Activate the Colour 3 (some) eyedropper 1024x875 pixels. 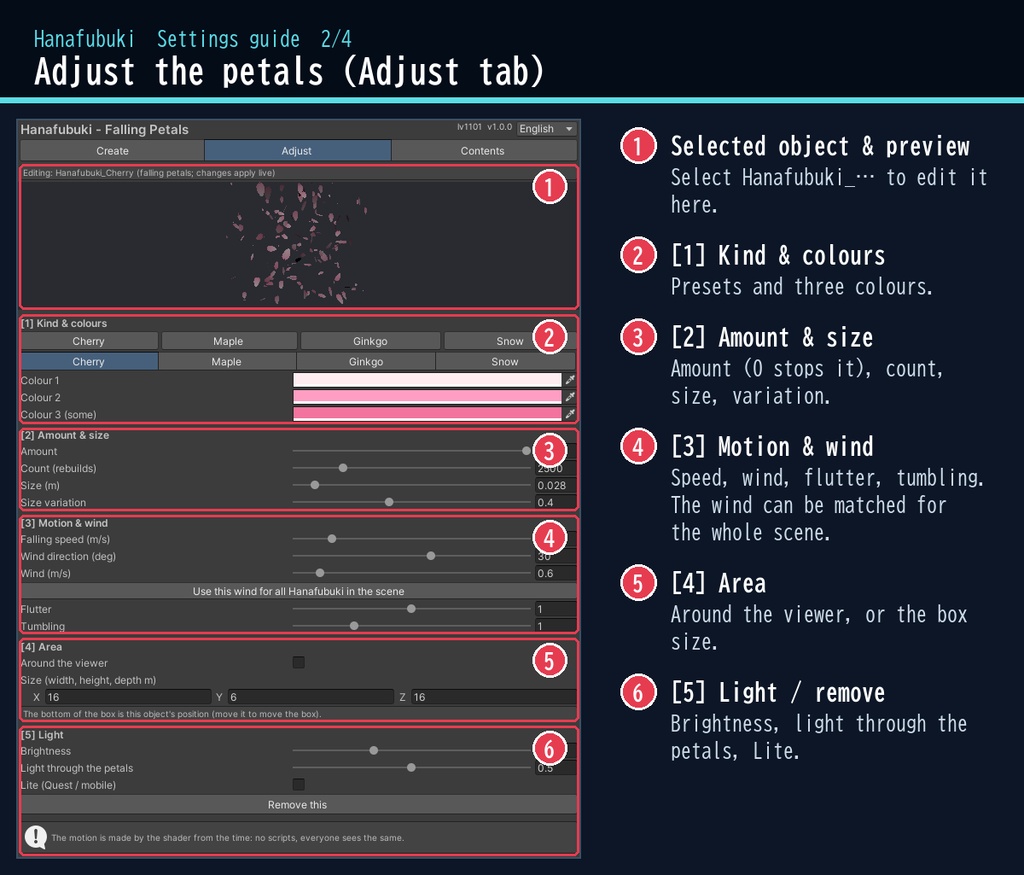pos(570,413)
